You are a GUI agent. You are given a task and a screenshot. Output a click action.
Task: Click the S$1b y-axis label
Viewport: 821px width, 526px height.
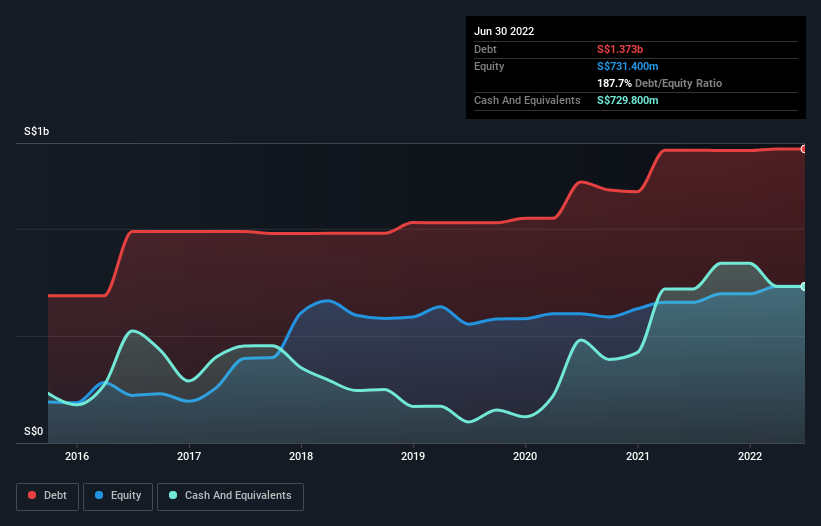tap(37, 131)
